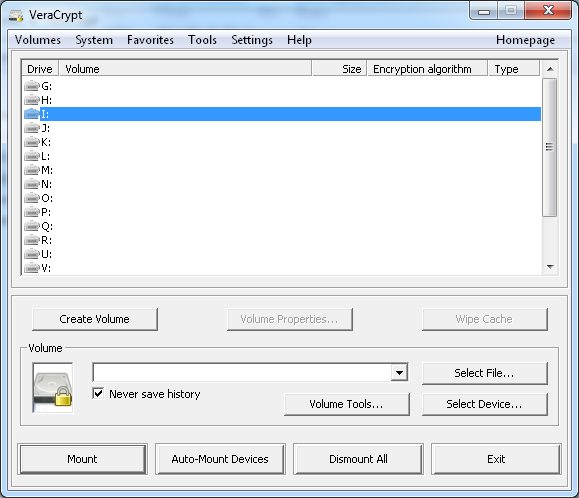This screenshot has height=498, width=579.
Task: Click the drive icon for P:
Action: click(x=32, y=212)
